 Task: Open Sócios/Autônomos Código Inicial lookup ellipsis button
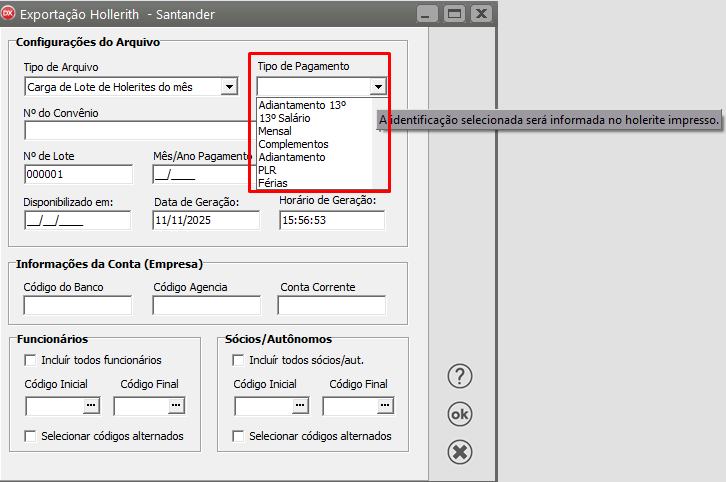point(301,405)
